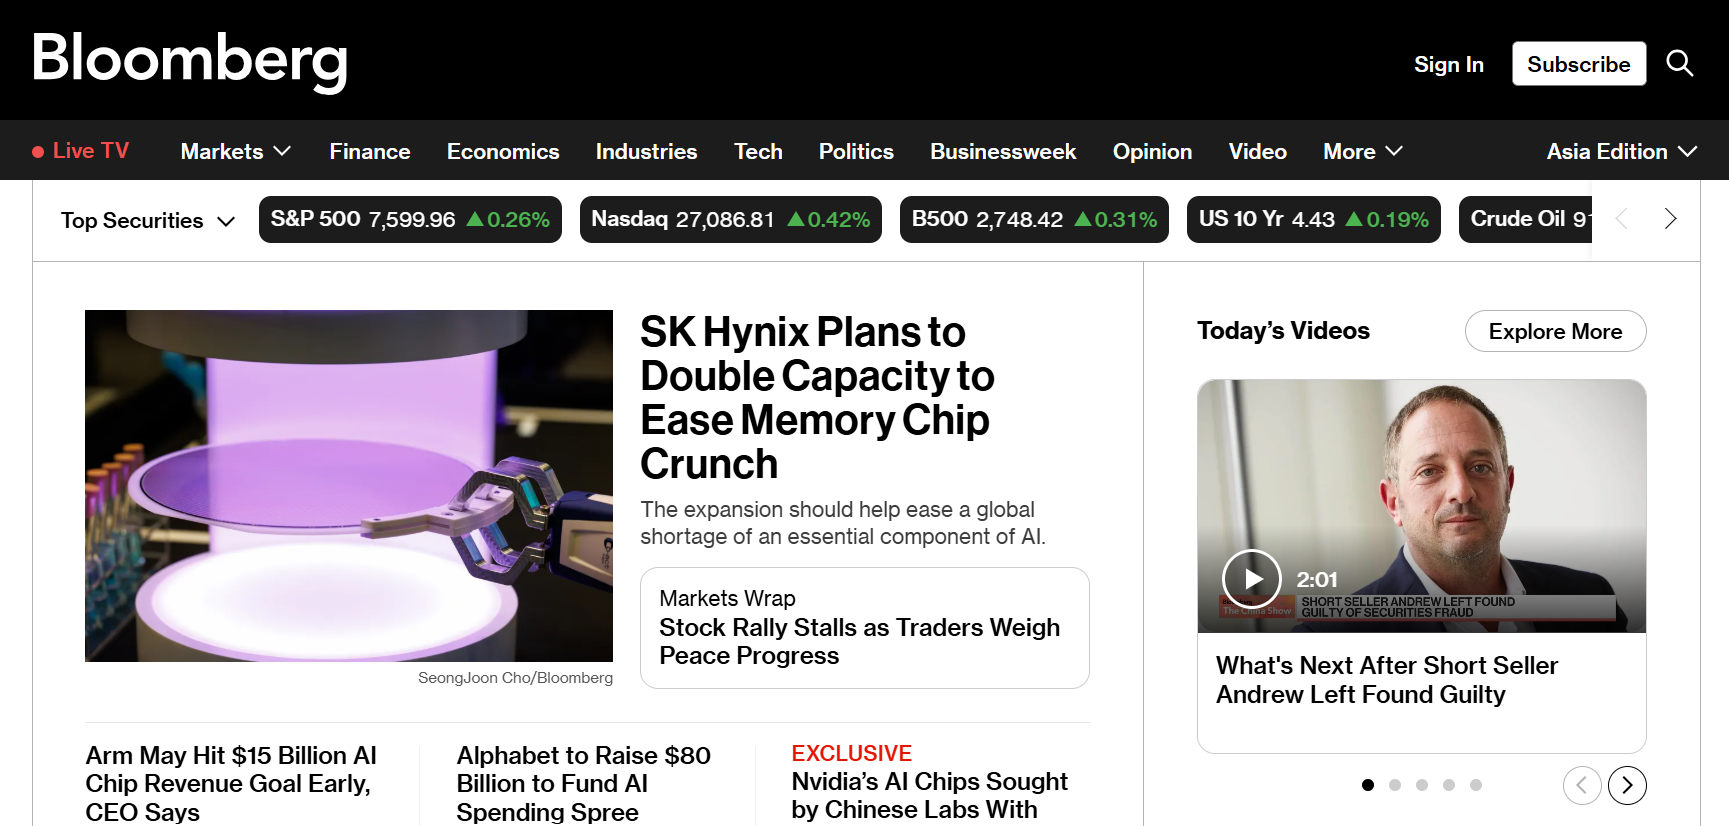Open the Crude Oil ticker chip
Image resolution: width=1729 pixels, height=826 pixels.
(x=1526, y=219)
